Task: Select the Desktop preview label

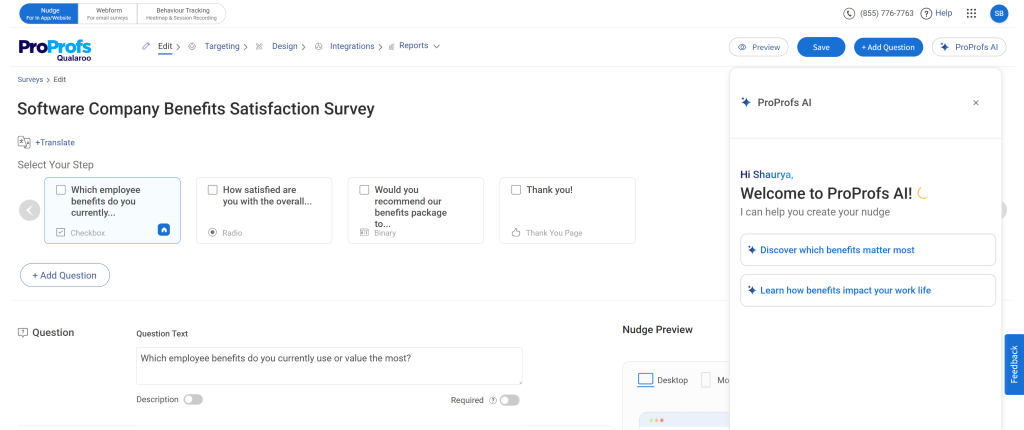Action: pyautogui.click(x=672, y=380)
